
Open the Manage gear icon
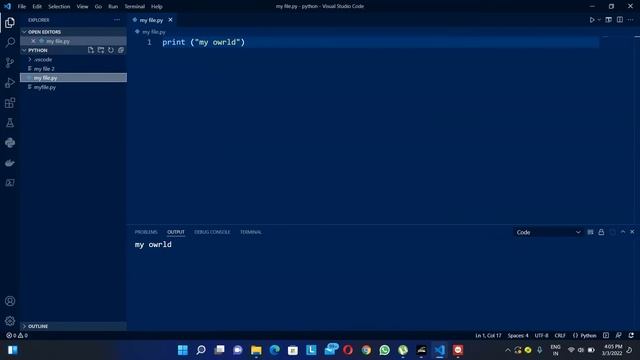[x=10, y=321]
